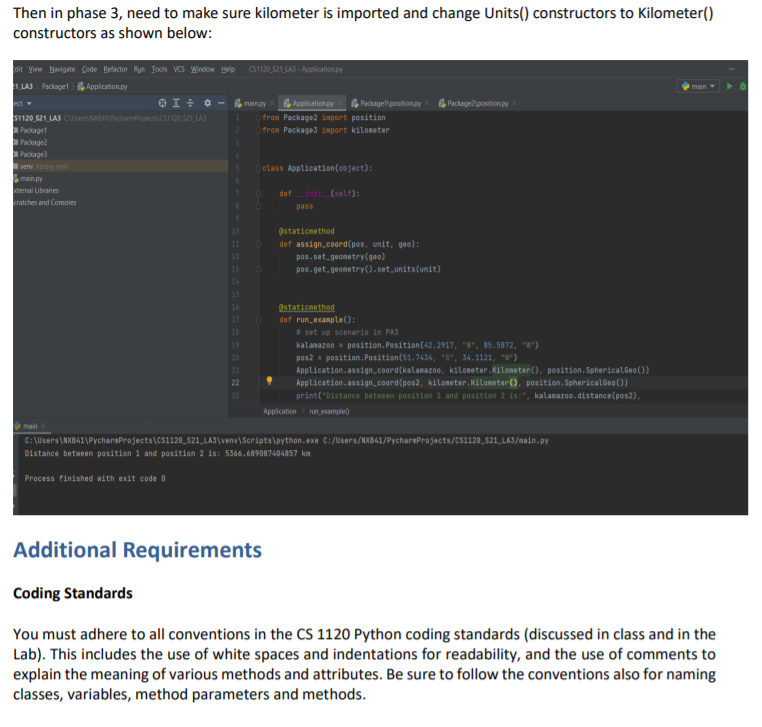Select main.py in the project tree
The height and width of the screenshot is (727, 762).
[31, 178]
